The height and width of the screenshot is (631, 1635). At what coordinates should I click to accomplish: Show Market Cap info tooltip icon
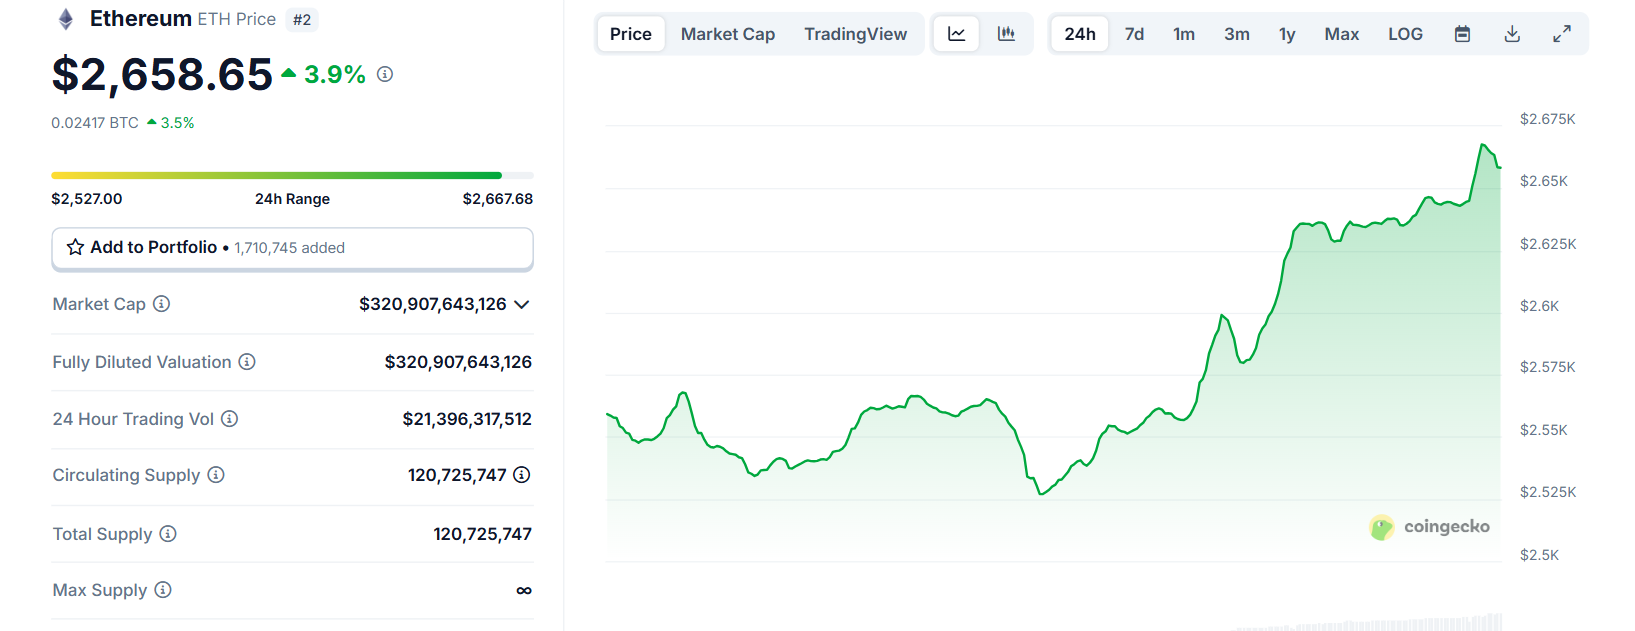click(x=161, y=304)
